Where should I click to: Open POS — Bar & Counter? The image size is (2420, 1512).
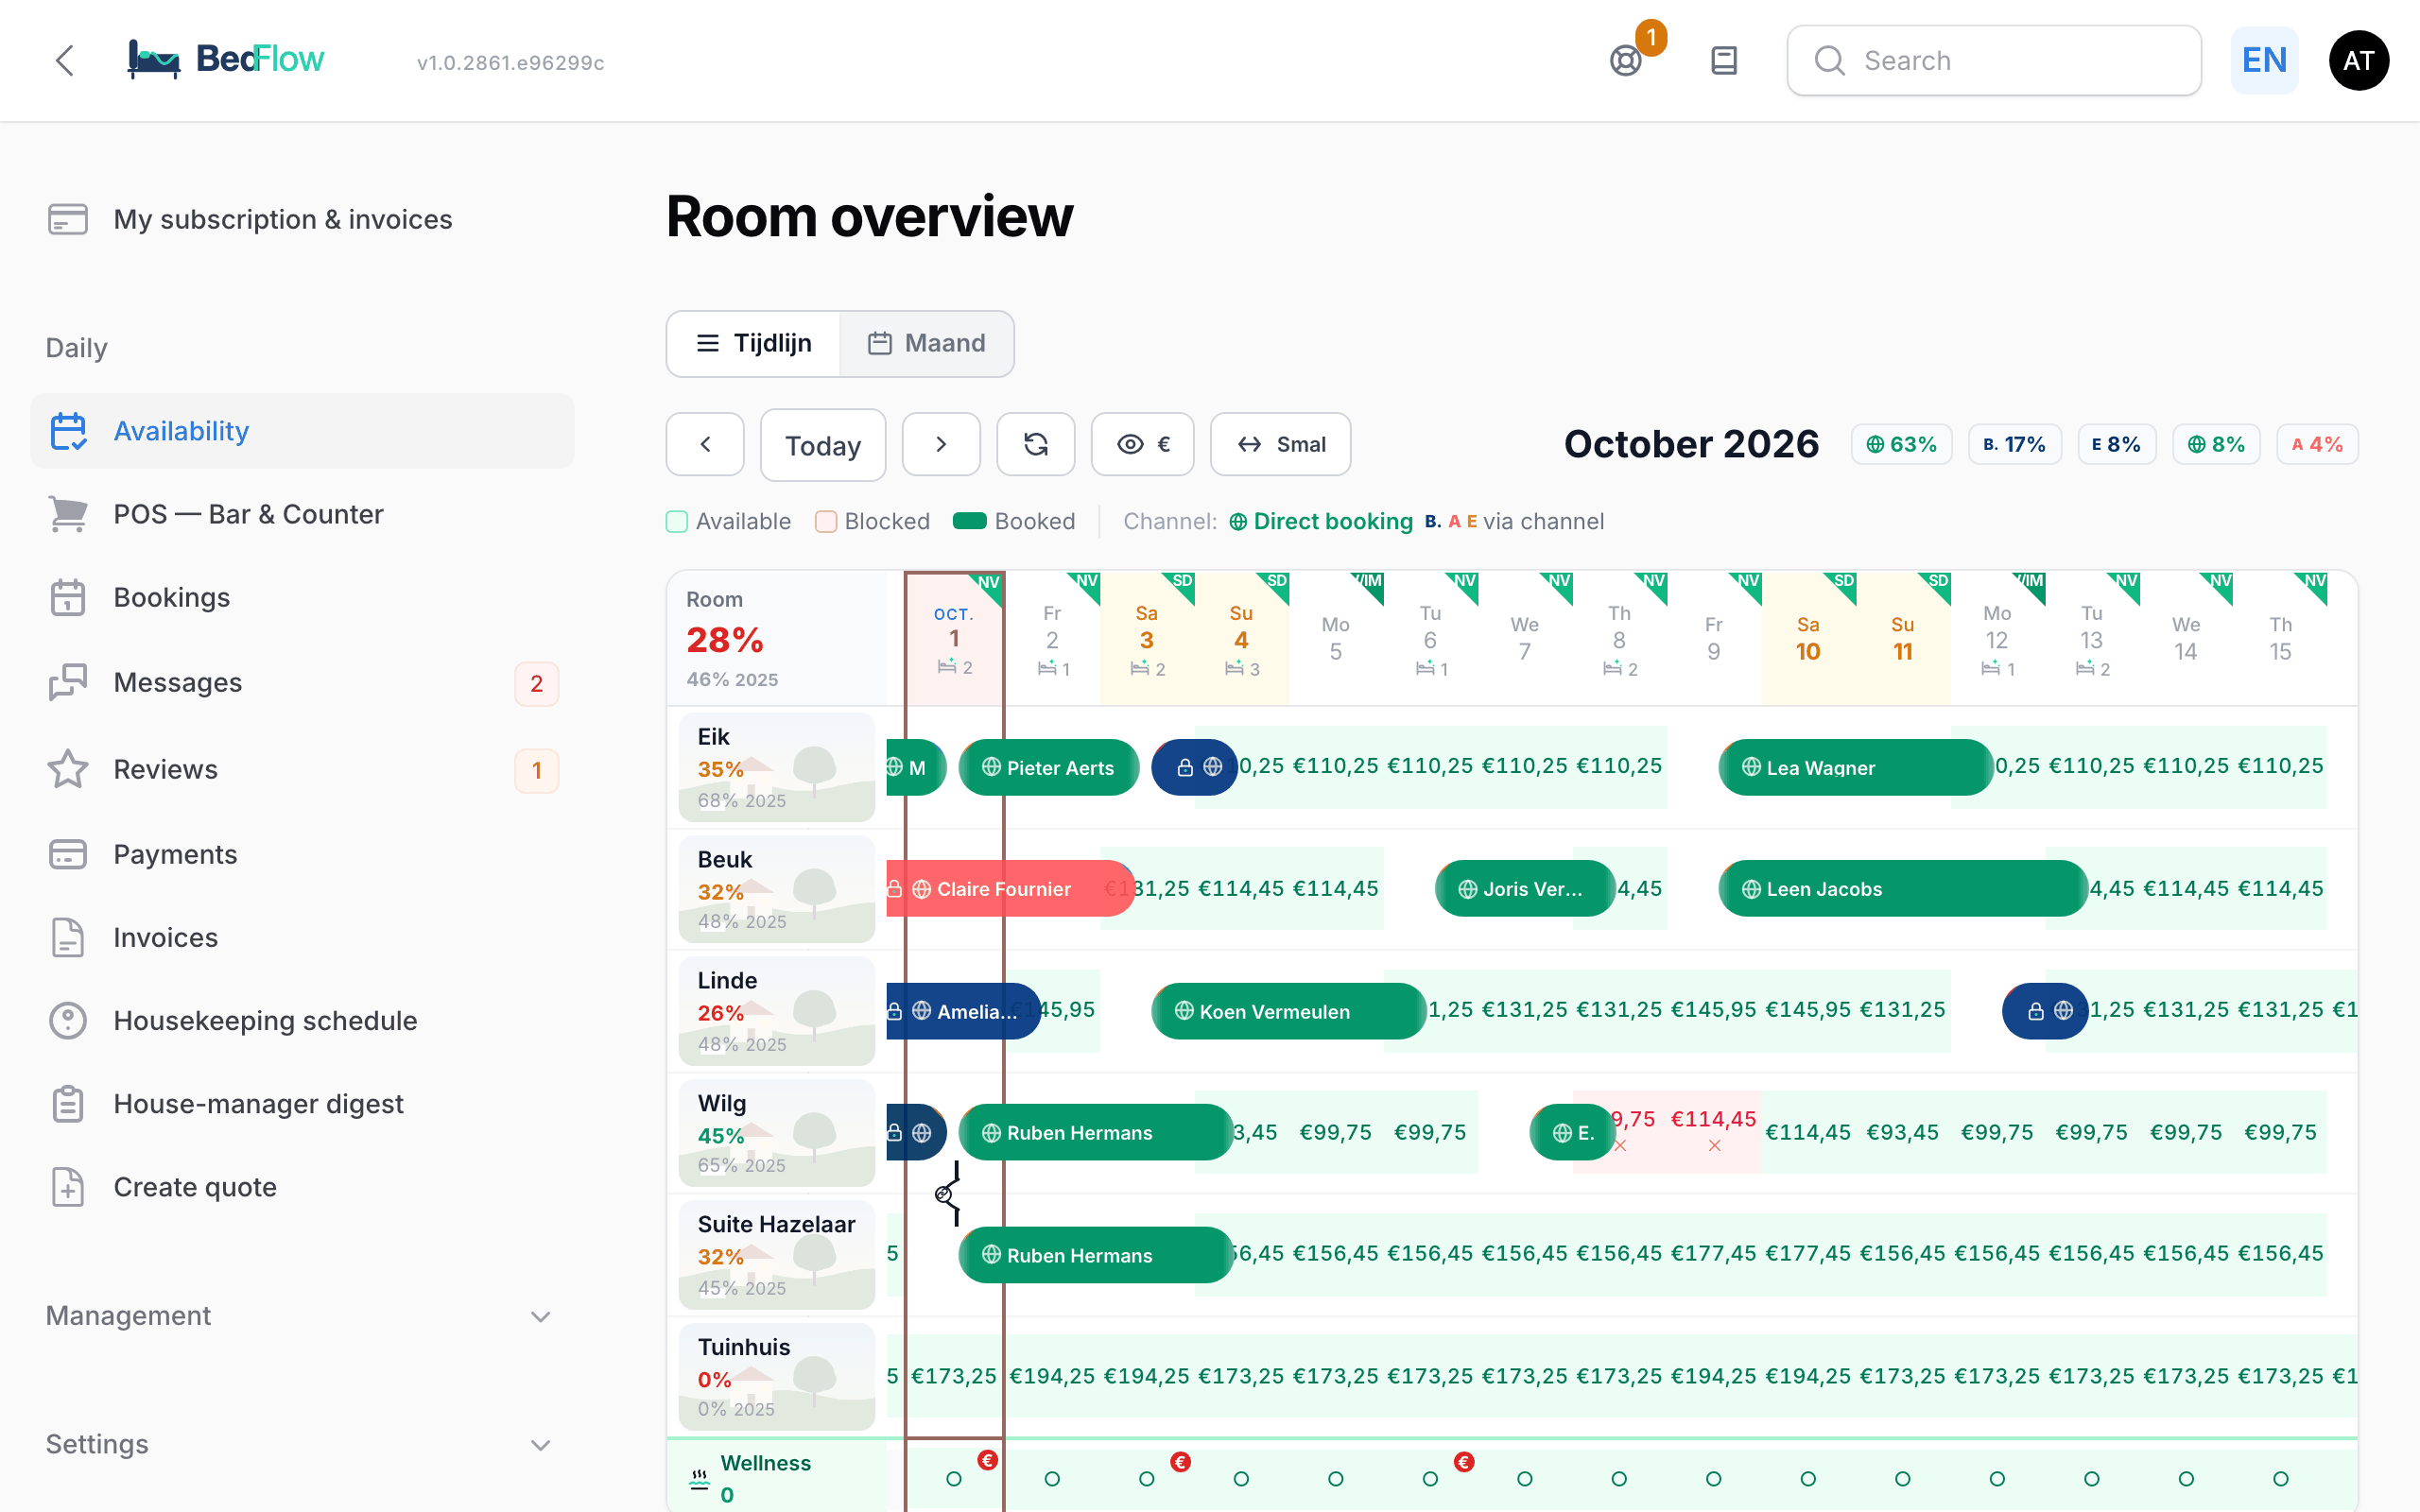pyautogui.click(x=302, y=514)
